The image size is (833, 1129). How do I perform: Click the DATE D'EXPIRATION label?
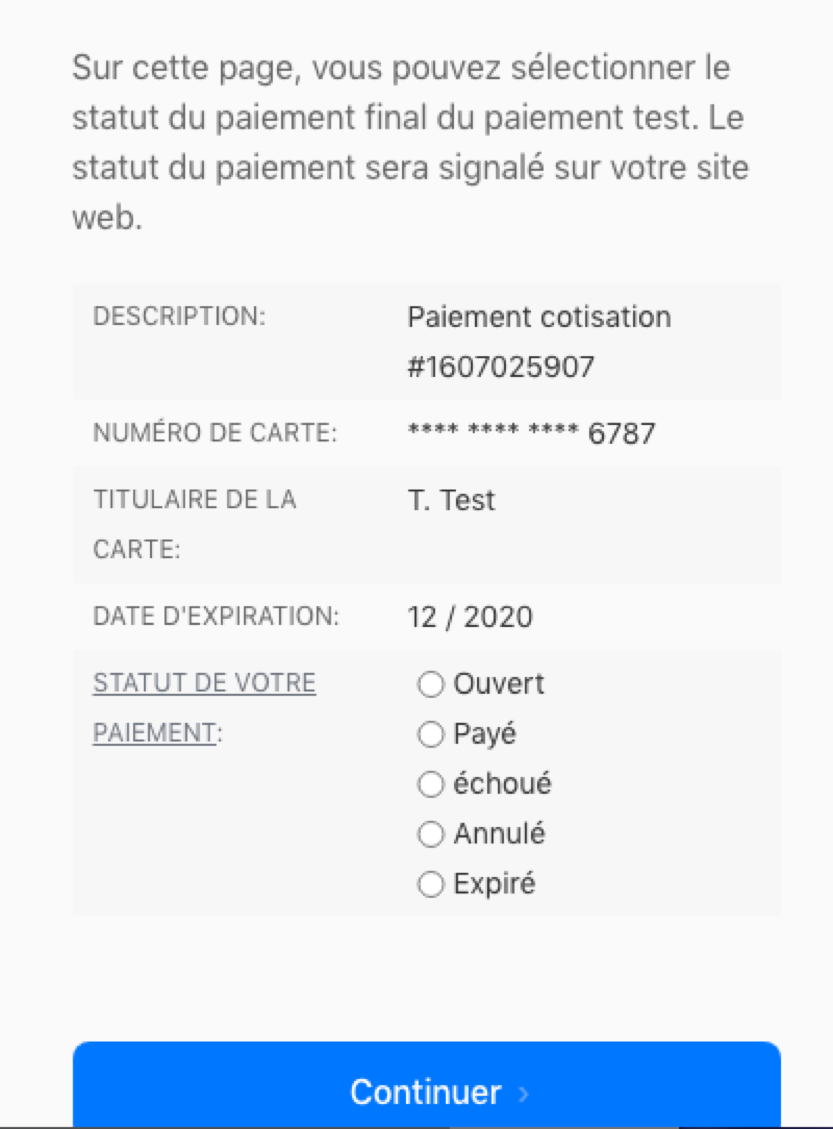[216, 617]
